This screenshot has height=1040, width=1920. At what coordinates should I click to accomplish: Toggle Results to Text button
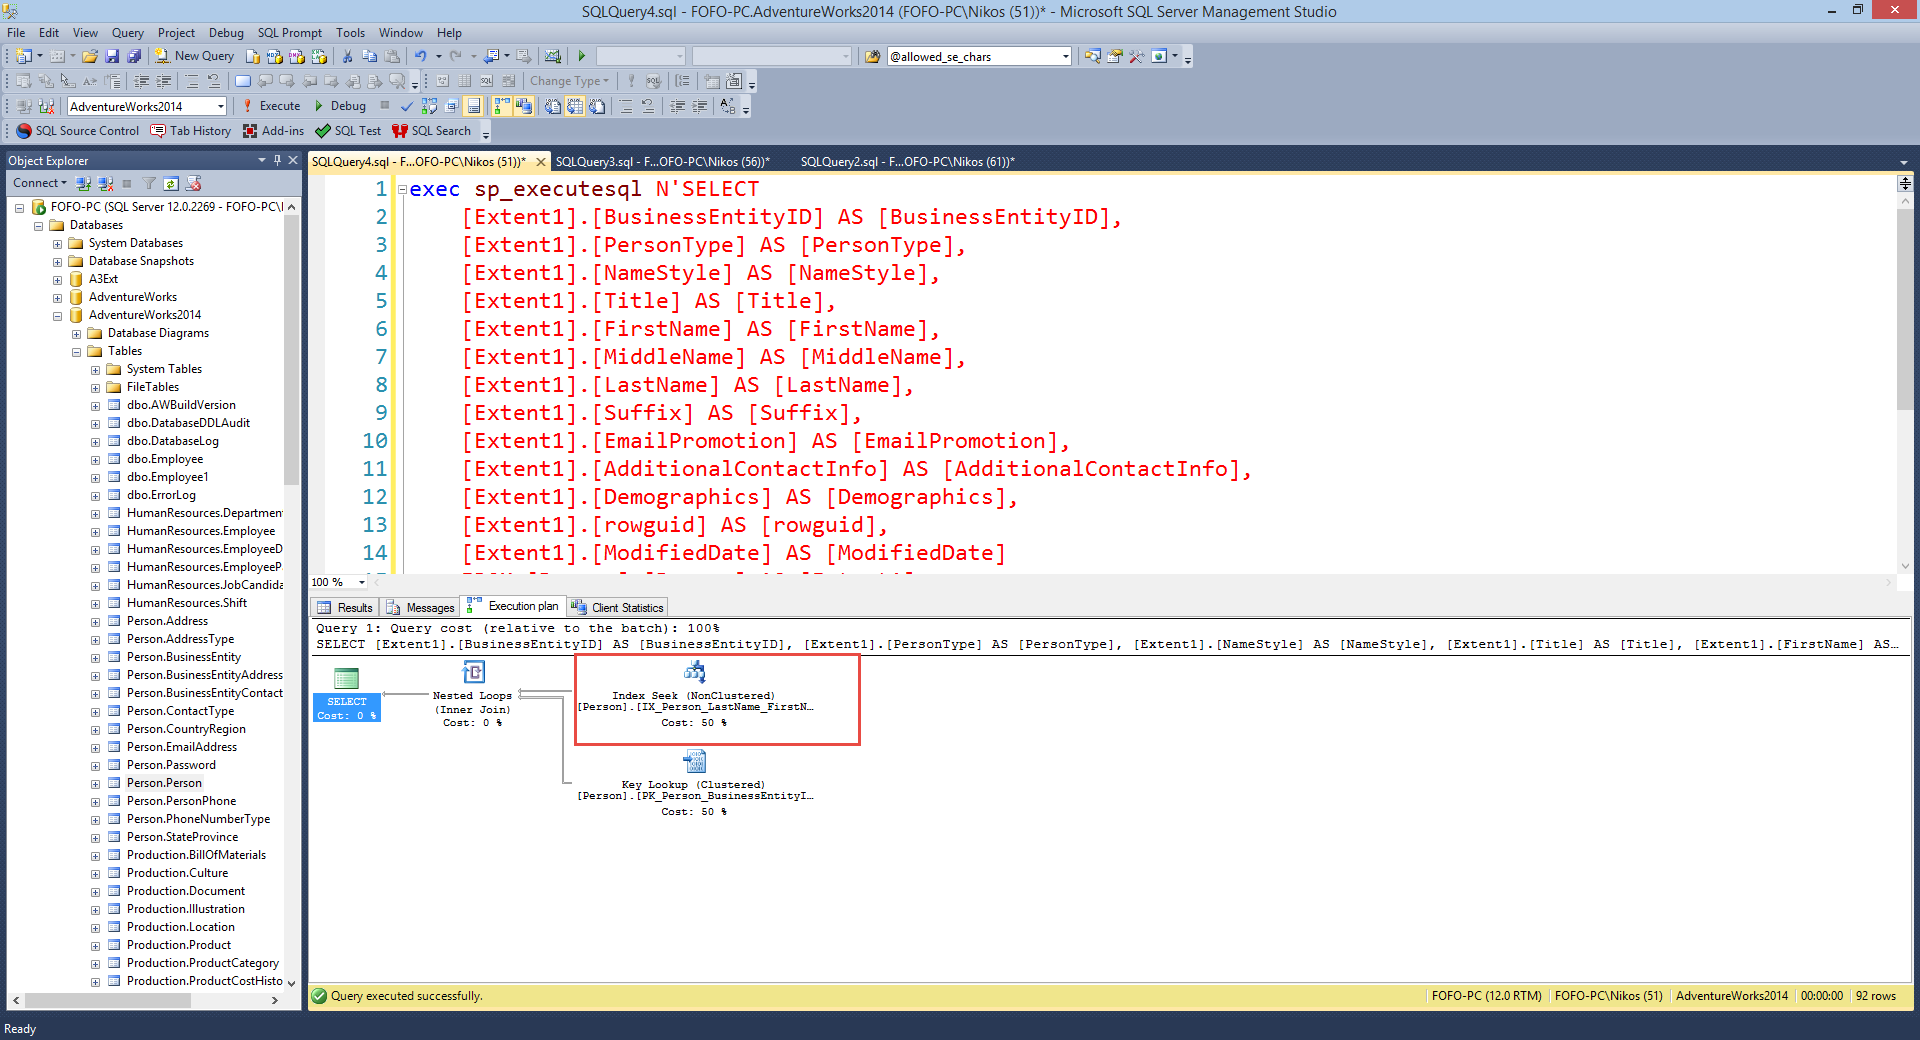coord(553,106)
